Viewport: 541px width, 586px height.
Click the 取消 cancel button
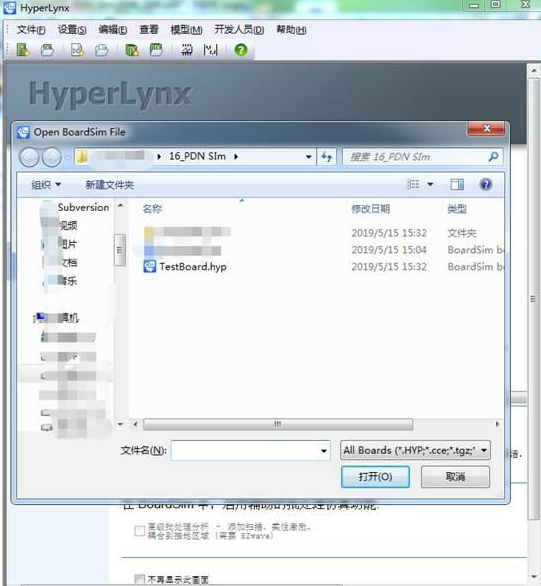tap(455, 476)
